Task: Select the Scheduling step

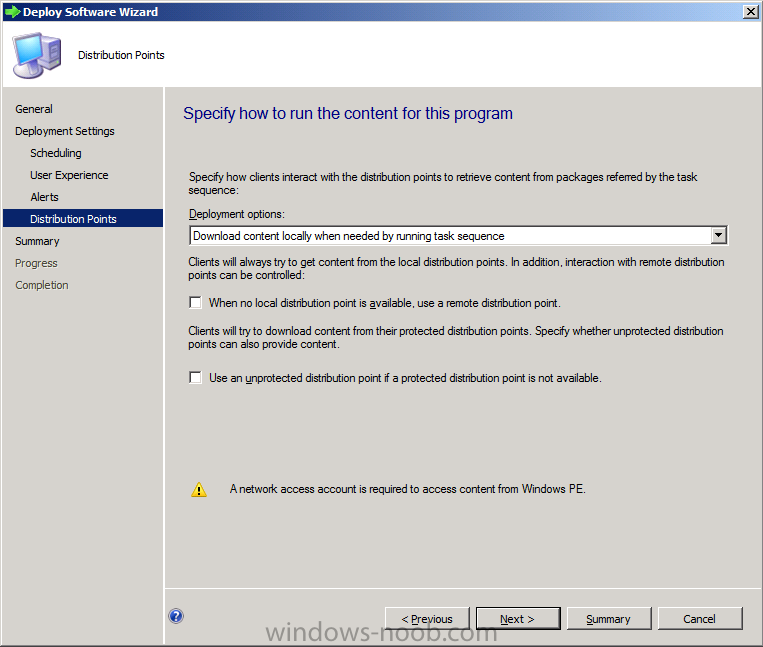Action: point(55,153)
